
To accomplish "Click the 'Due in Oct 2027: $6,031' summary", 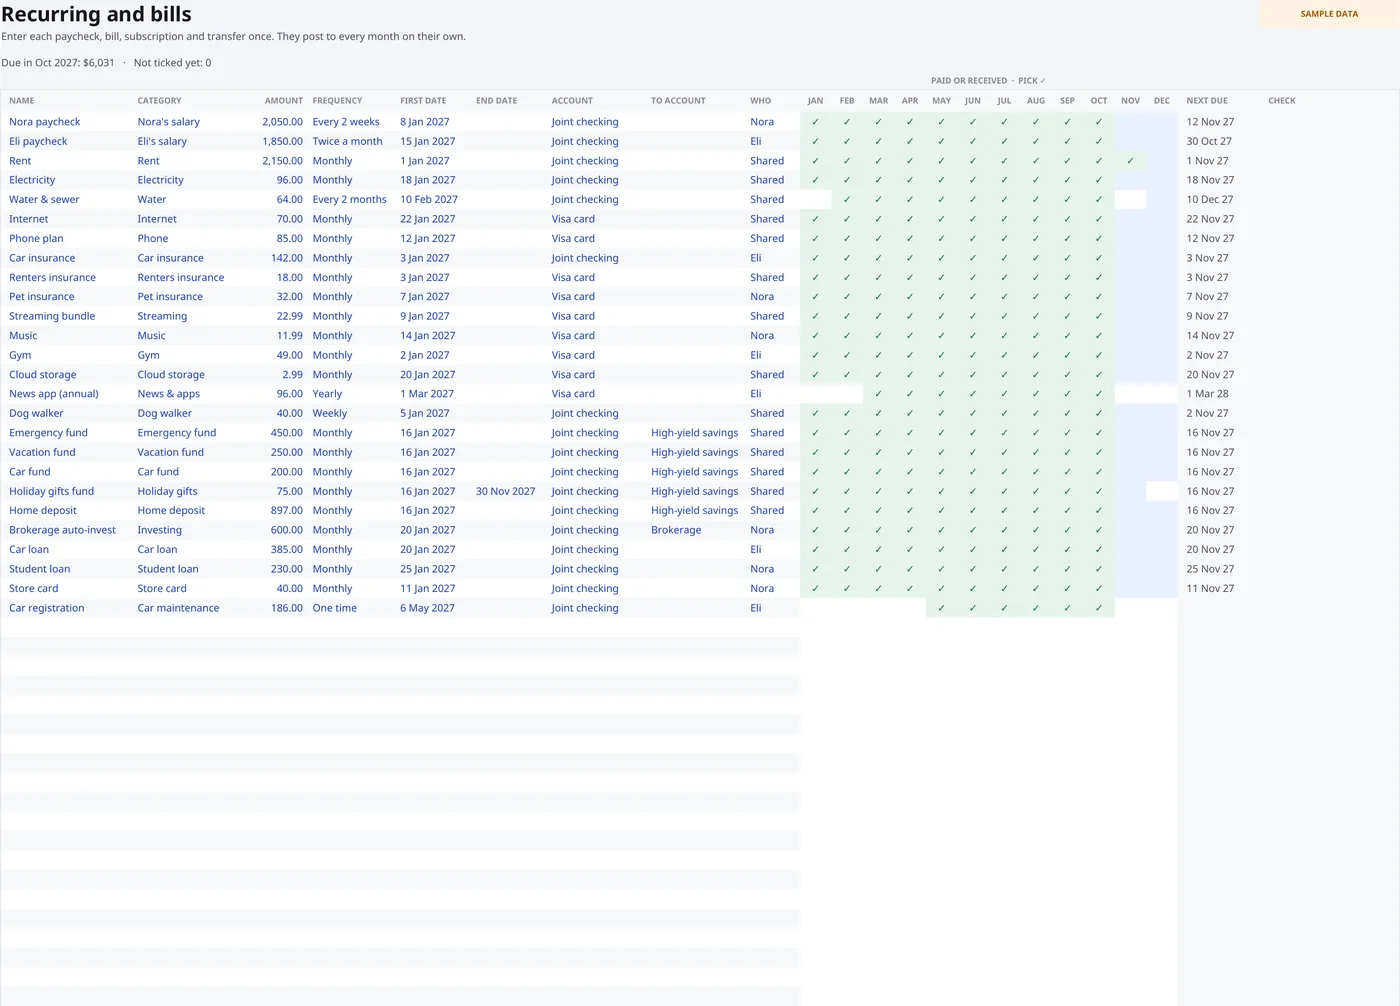I will tap(58, 63).
